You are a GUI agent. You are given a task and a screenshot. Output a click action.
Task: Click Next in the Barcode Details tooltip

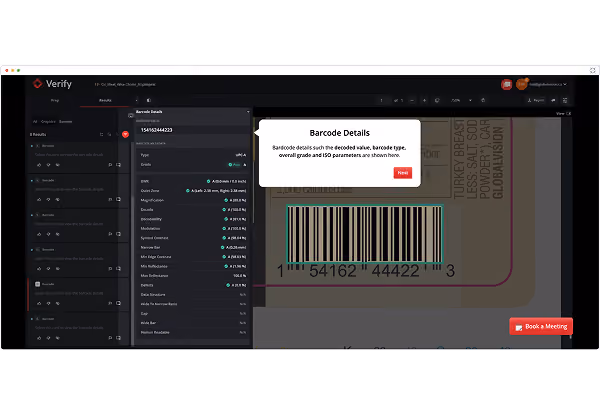[x=403, y=173]
